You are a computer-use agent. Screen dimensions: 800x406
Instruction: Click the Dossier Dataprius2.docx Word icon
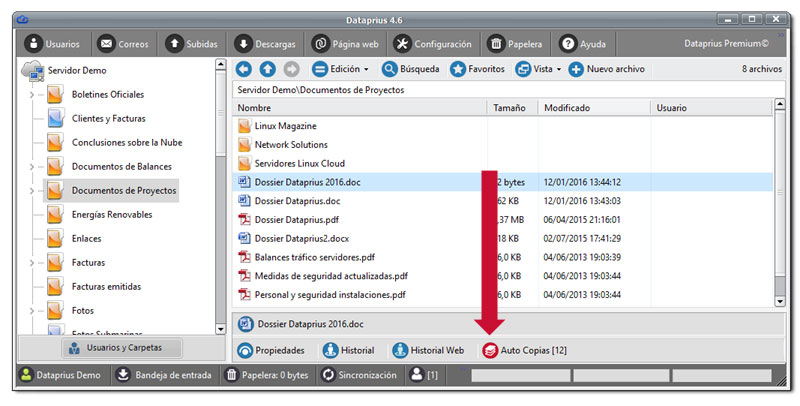[x=245, y=238]
